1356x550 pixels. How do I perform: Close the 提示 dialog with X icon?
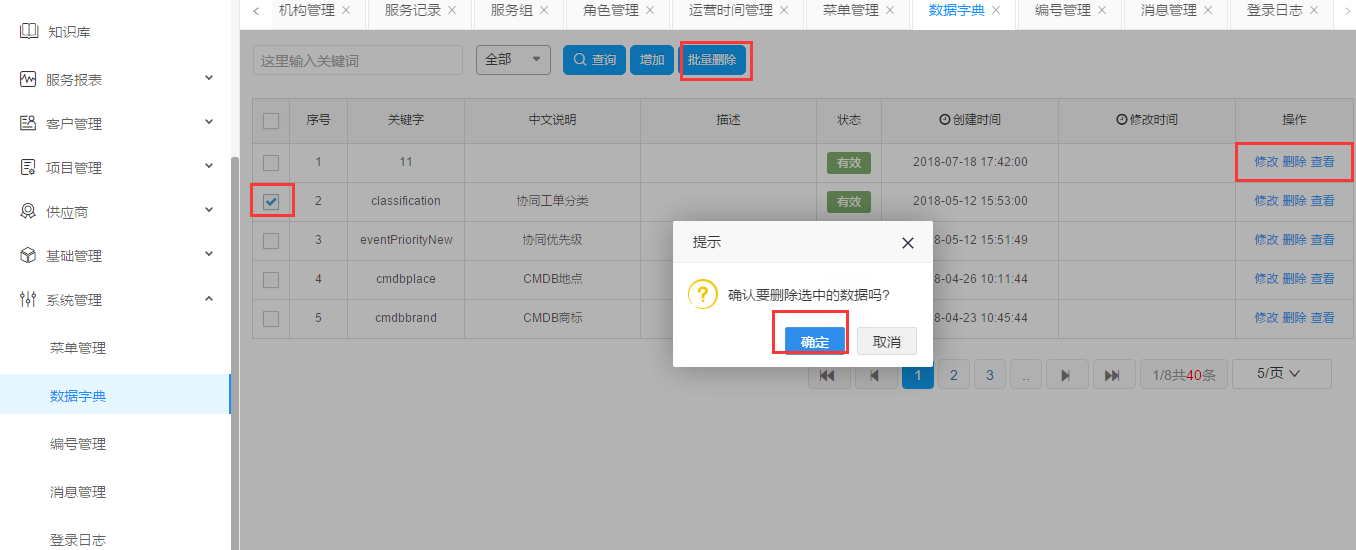point(907,243)
